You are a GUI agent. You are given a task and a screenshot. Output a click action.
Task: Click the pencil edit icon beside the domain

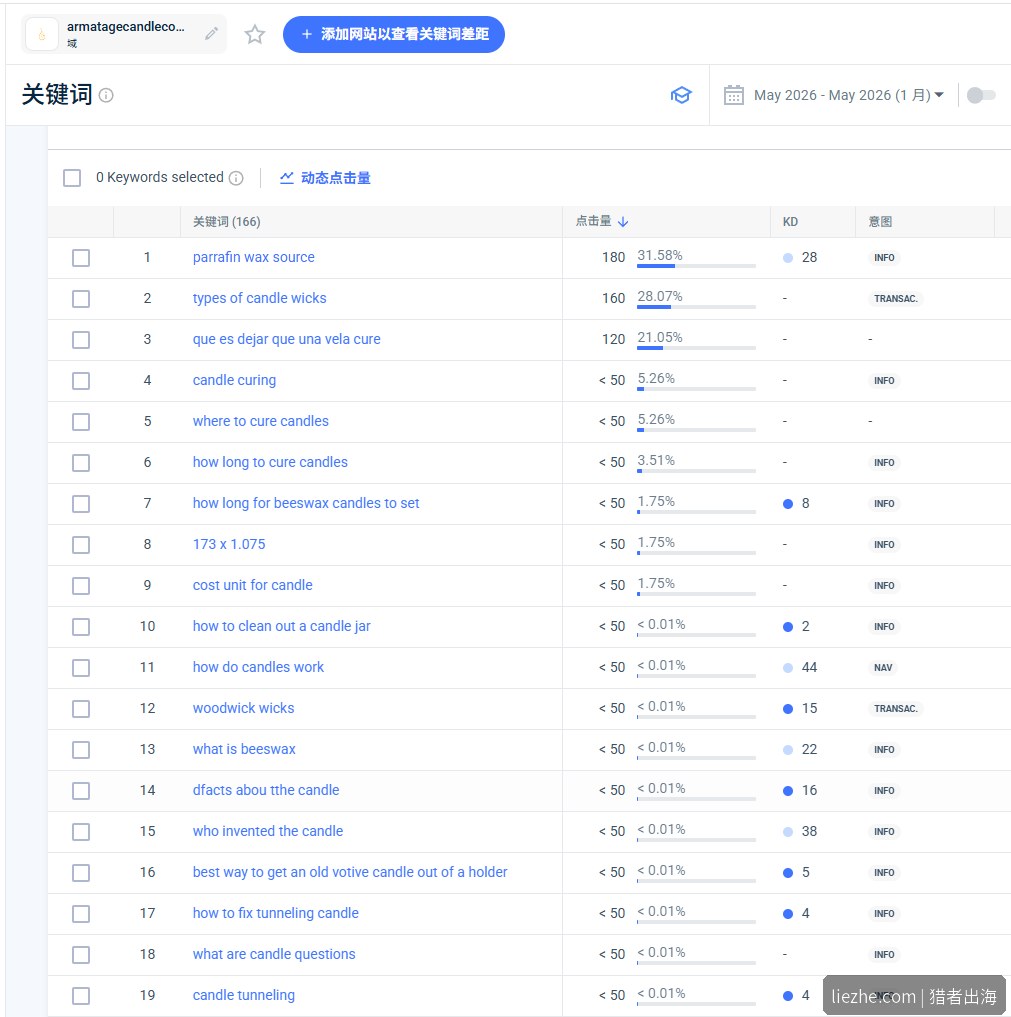pyautogui.click(x=211, y=34)
